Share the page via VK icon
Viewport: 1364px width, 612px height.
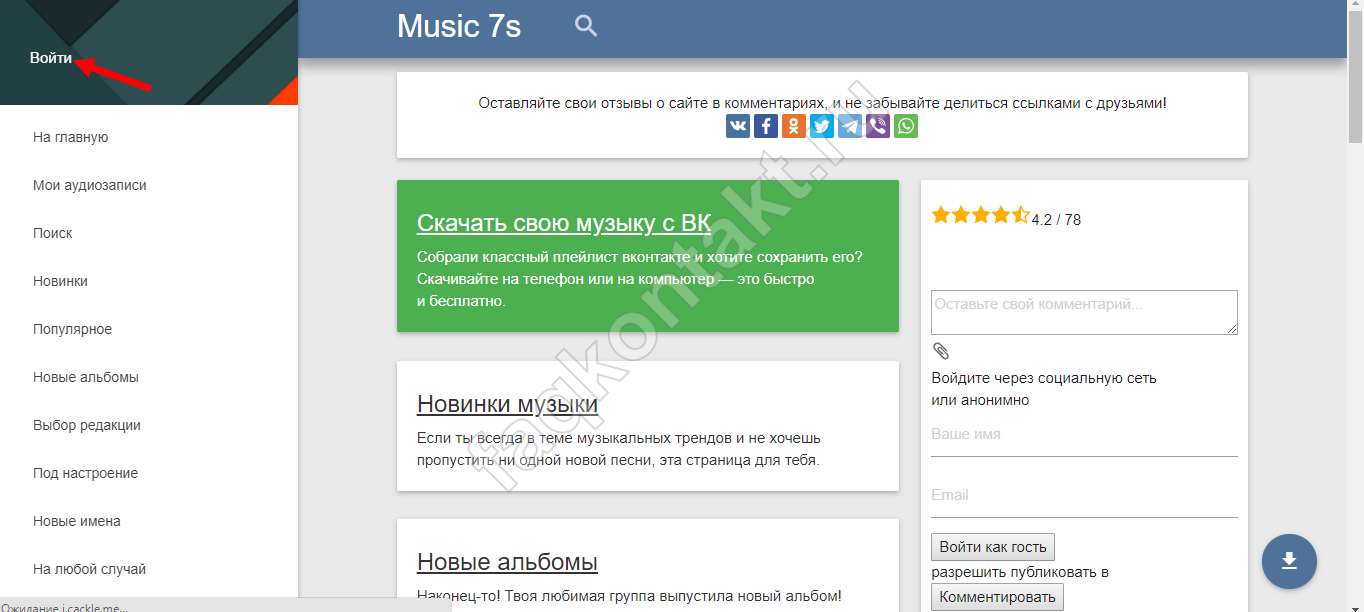(738, 126)
